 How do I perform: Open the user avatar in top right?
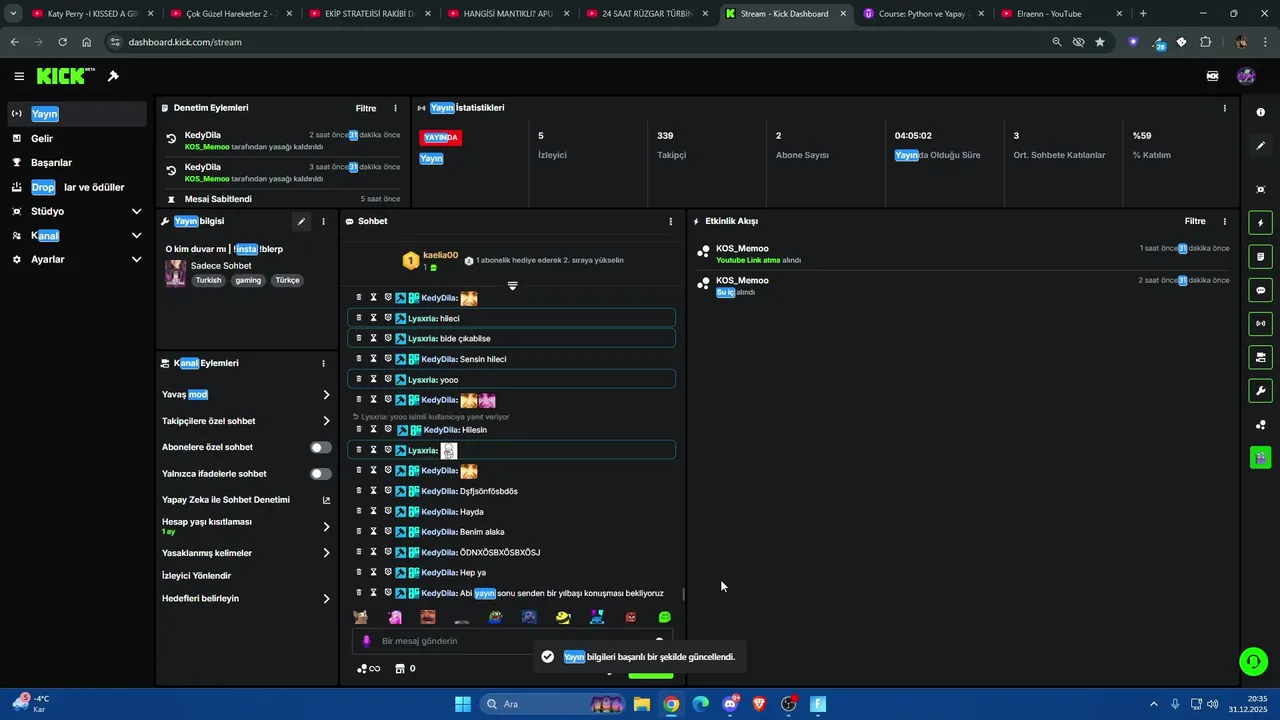(1246, 76)
